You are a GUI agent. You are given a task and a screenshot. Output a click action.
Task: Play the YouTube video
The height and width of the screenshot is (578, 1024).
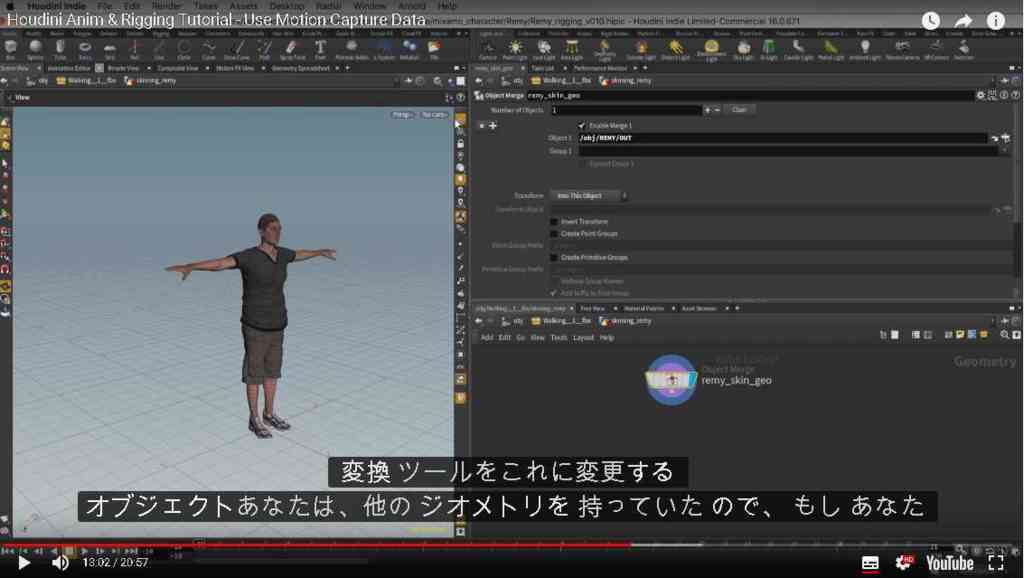24,562
